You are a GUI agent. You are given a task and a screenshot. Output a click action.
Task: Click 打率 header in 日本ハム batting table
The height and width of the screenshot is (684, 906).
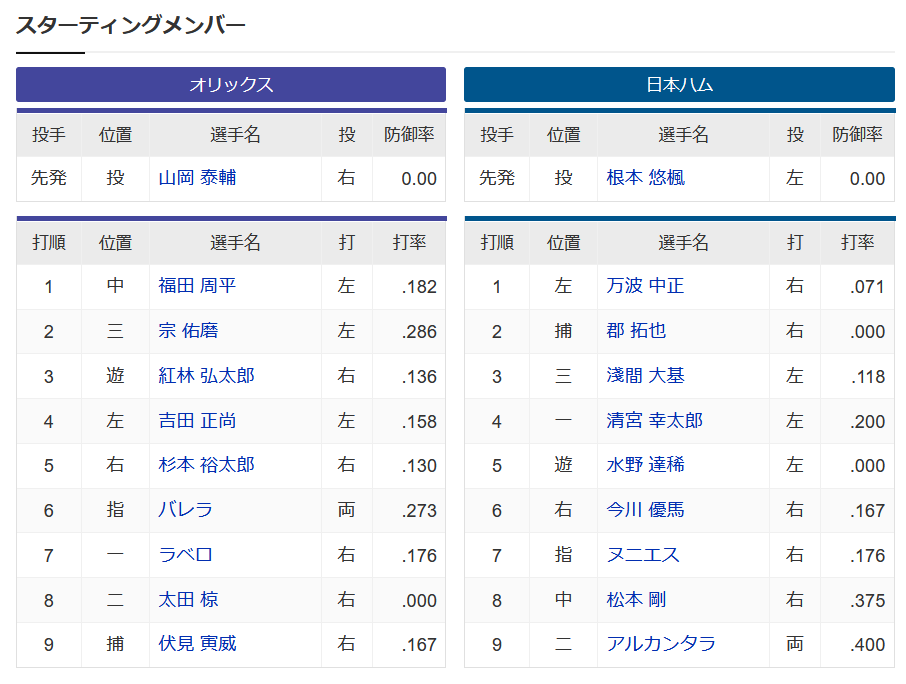857,243
